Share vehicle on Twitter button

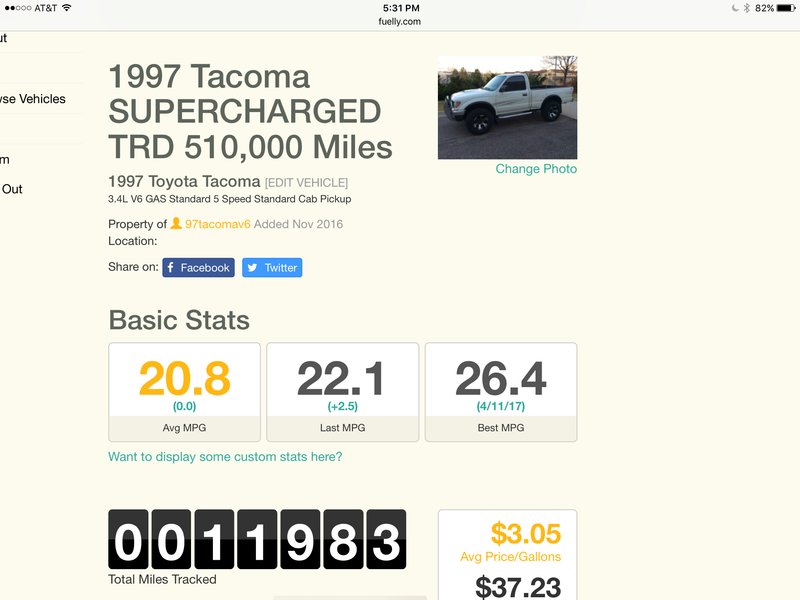(x=272, y=267)
